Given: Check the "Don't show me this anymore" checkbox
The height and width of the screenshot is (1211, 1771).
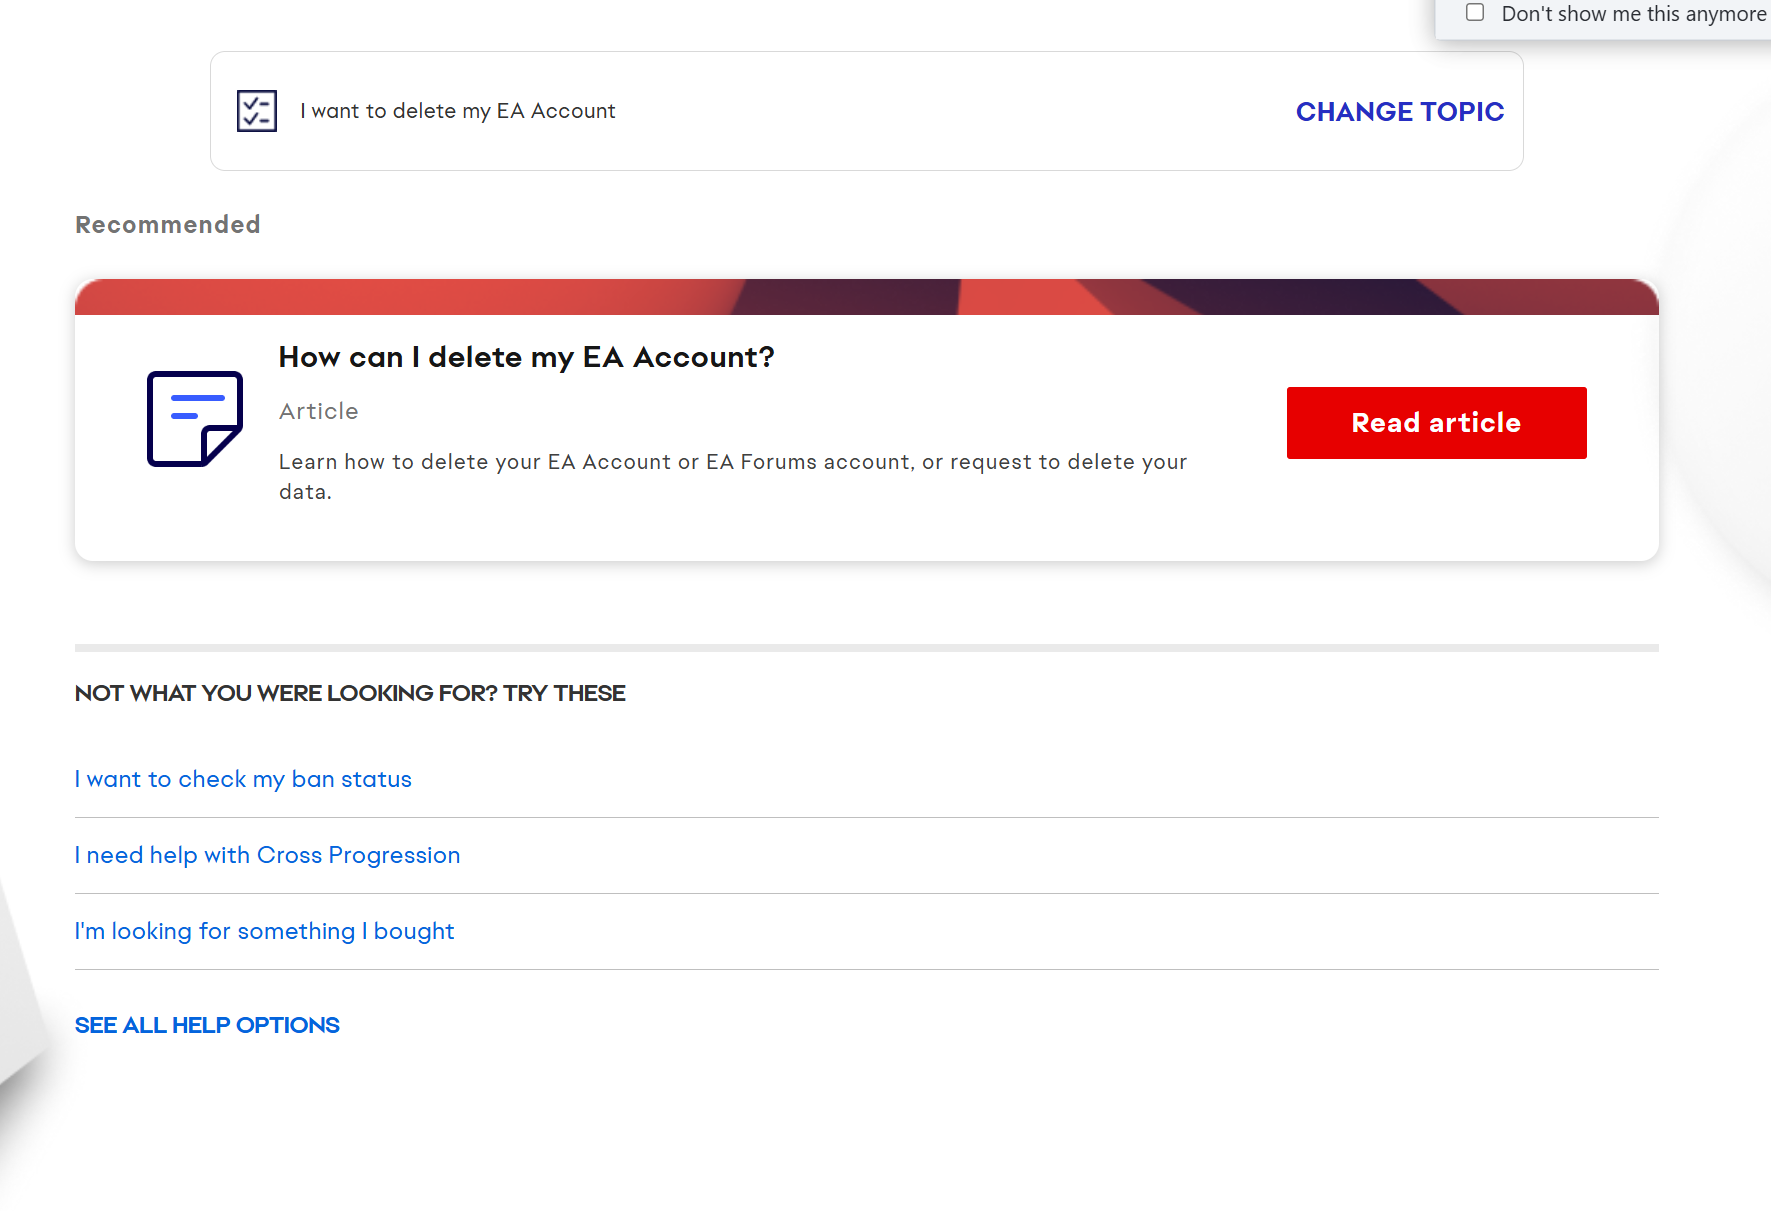Looking at the screenshot, I should click(1474, 13).
